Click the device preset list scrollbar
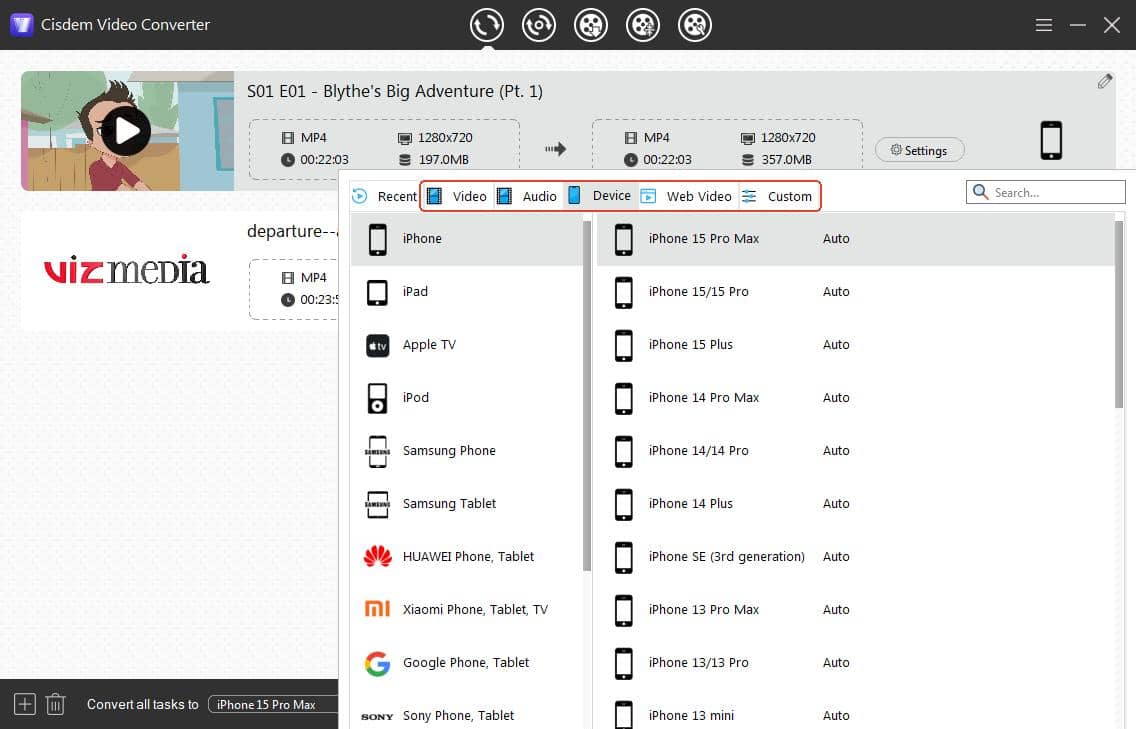1136x729 pixels. click(1118, 314)
